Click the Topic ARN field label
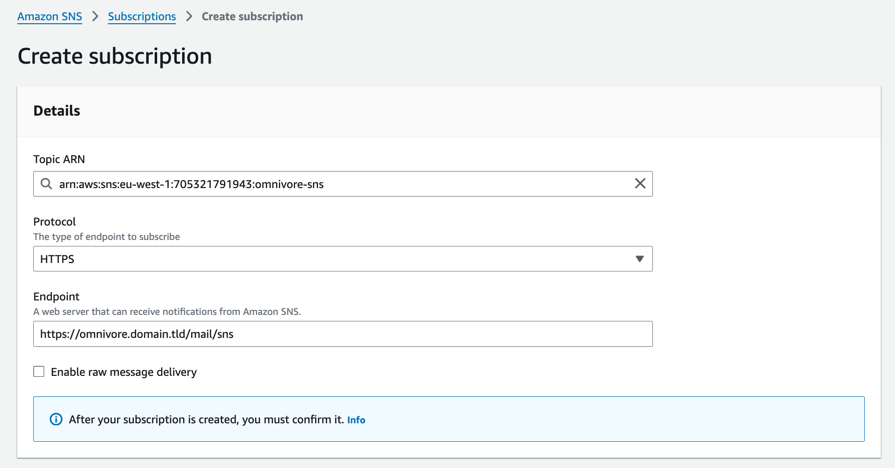This screenshot has height=468, width=895. (59, 159)
